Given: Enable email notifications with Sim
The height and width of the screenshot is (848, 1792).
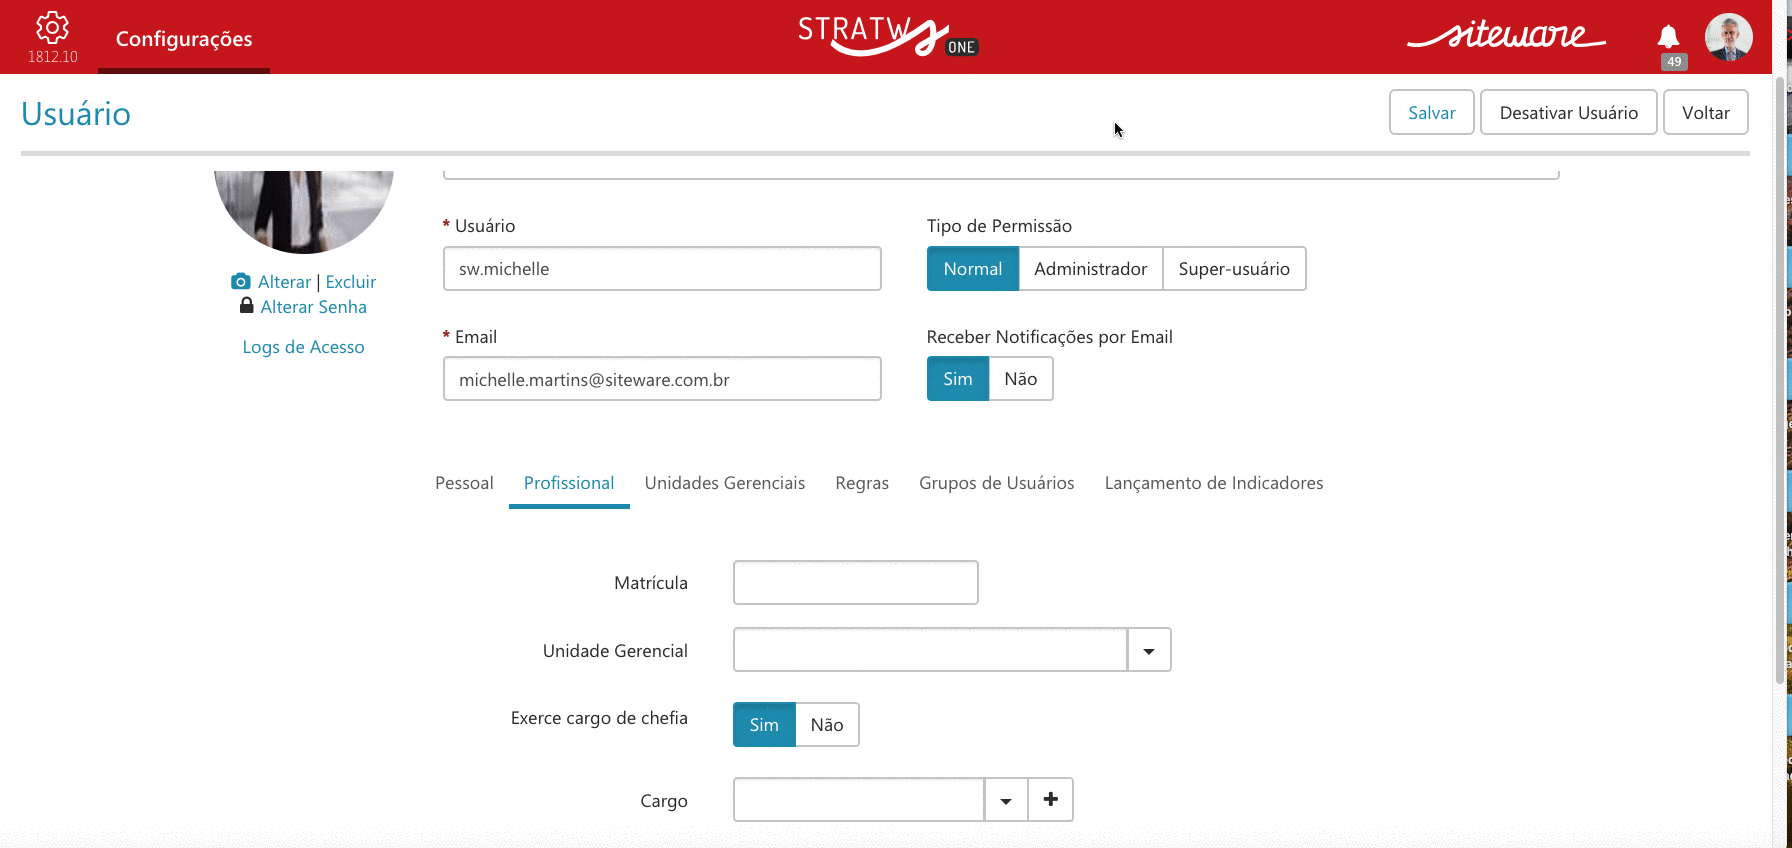Looking at the screenshot, I should [x=958, y=379].
